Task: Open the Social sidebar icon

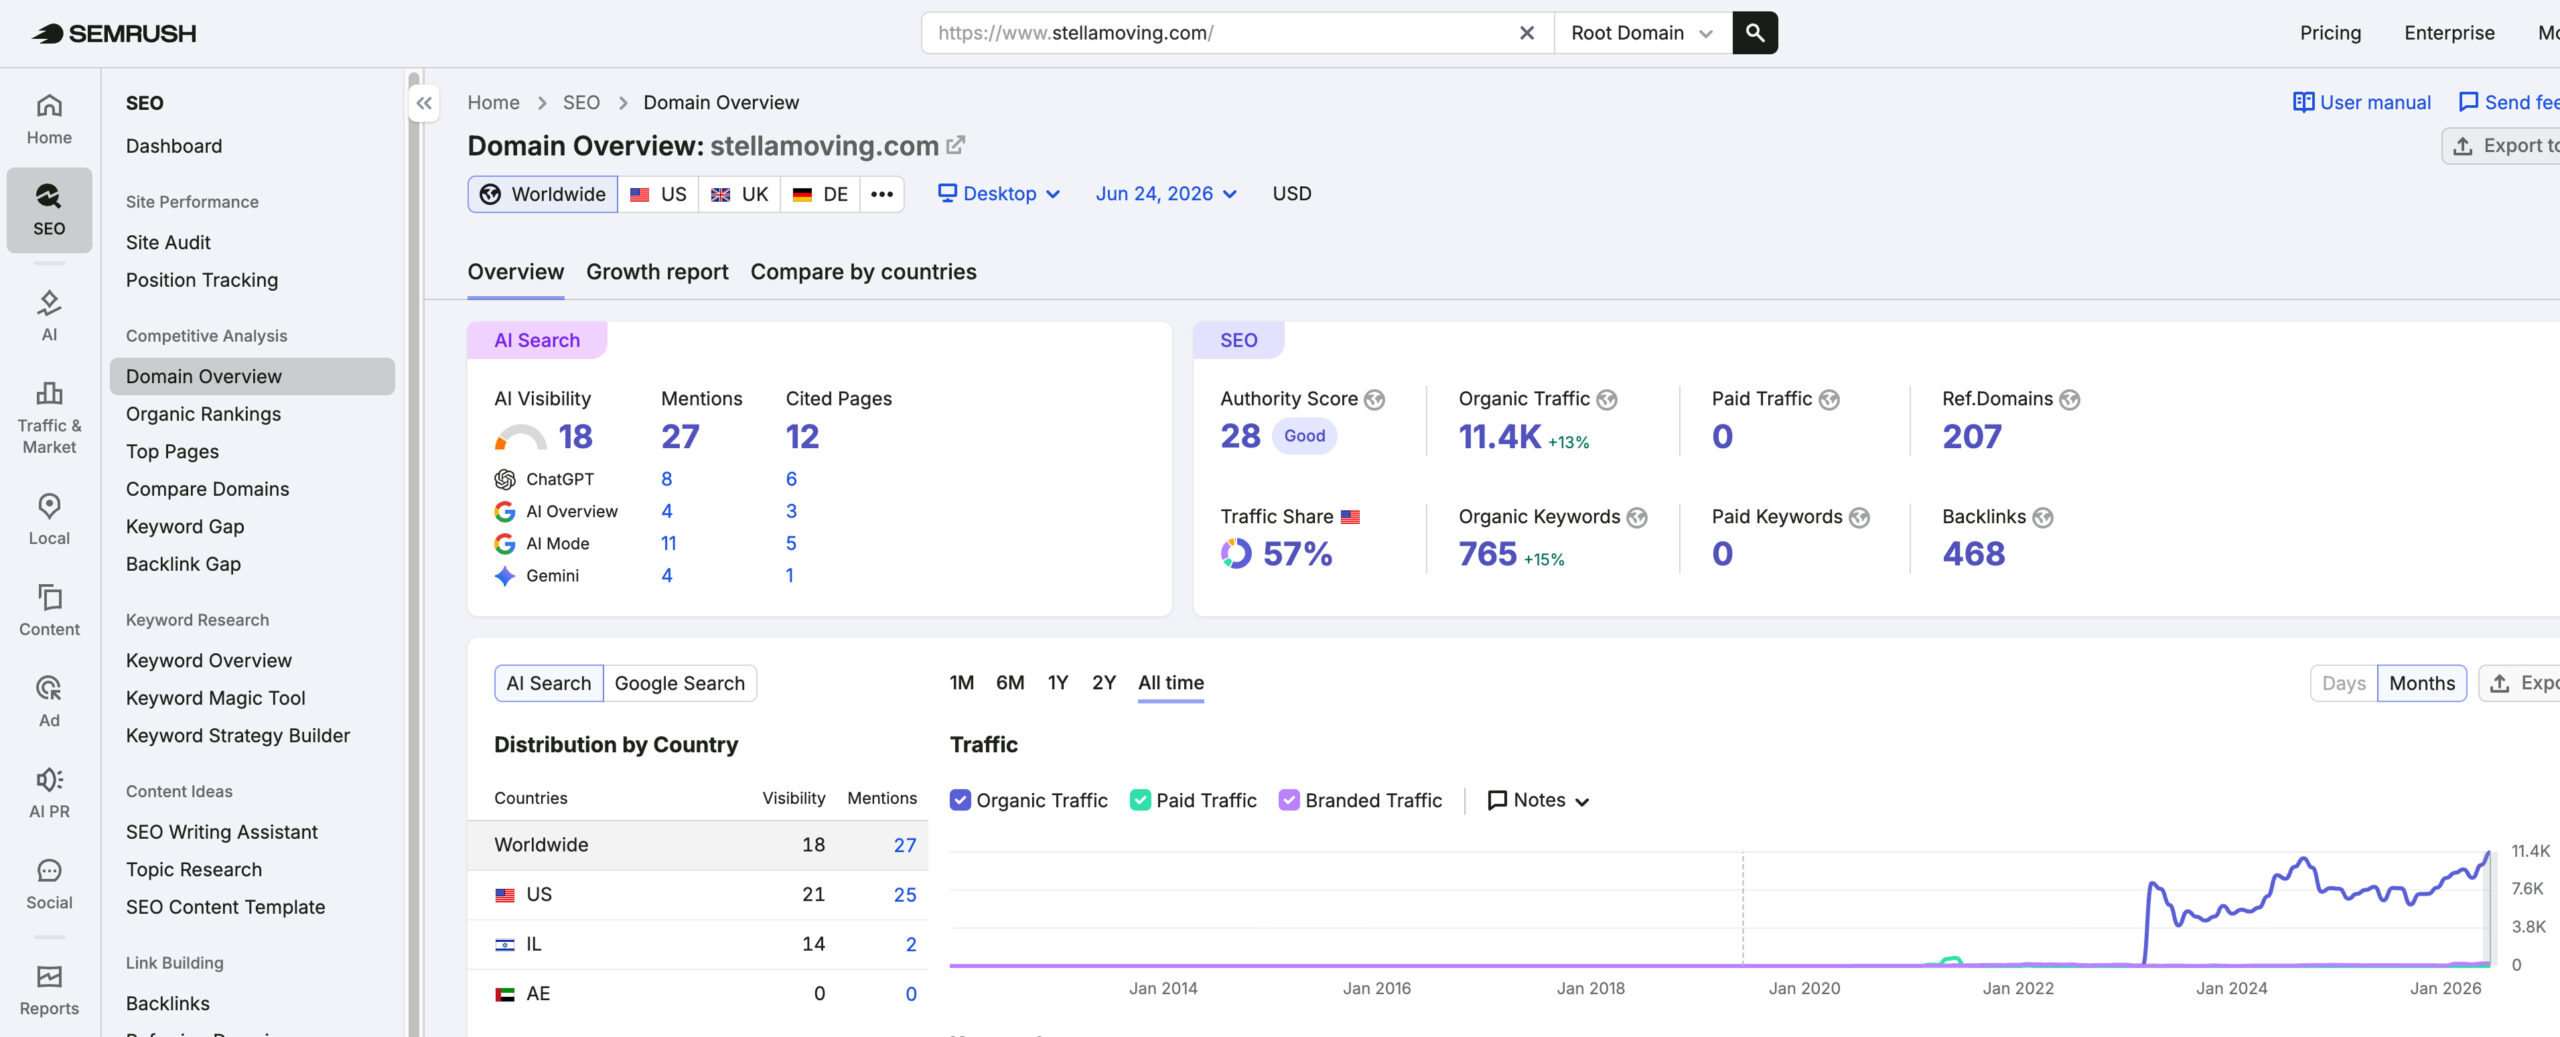Action: coord(49,883)
